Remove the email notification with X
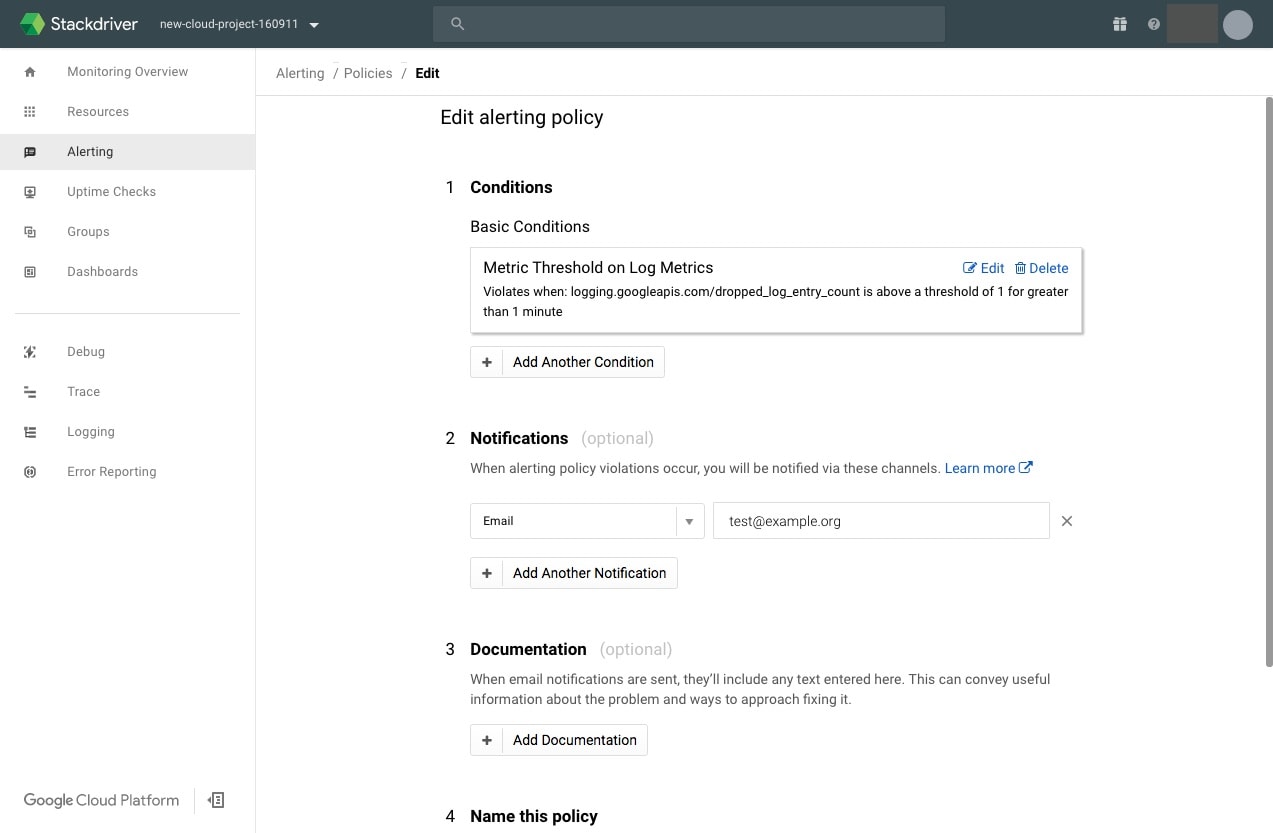1273x833 pixels. [x=1067, y=521]
